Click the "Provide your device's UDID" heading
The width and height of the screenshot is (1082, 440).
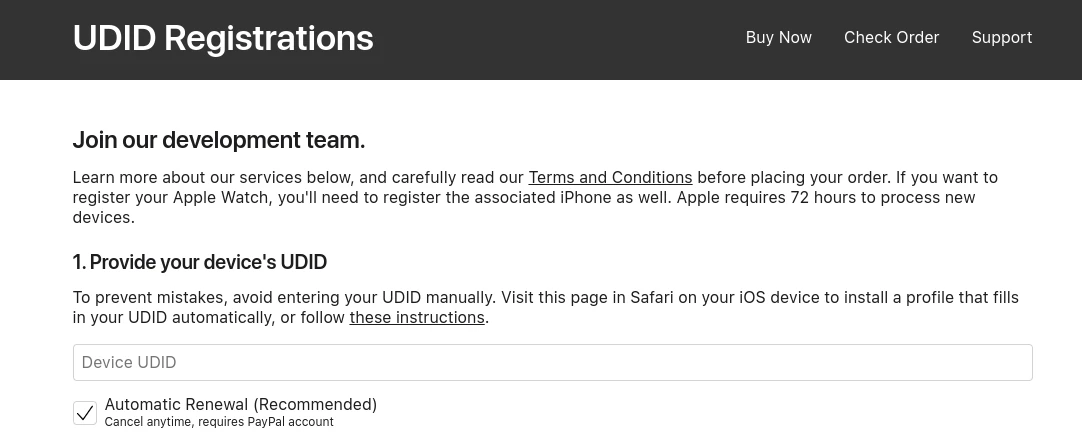(200, 263)
